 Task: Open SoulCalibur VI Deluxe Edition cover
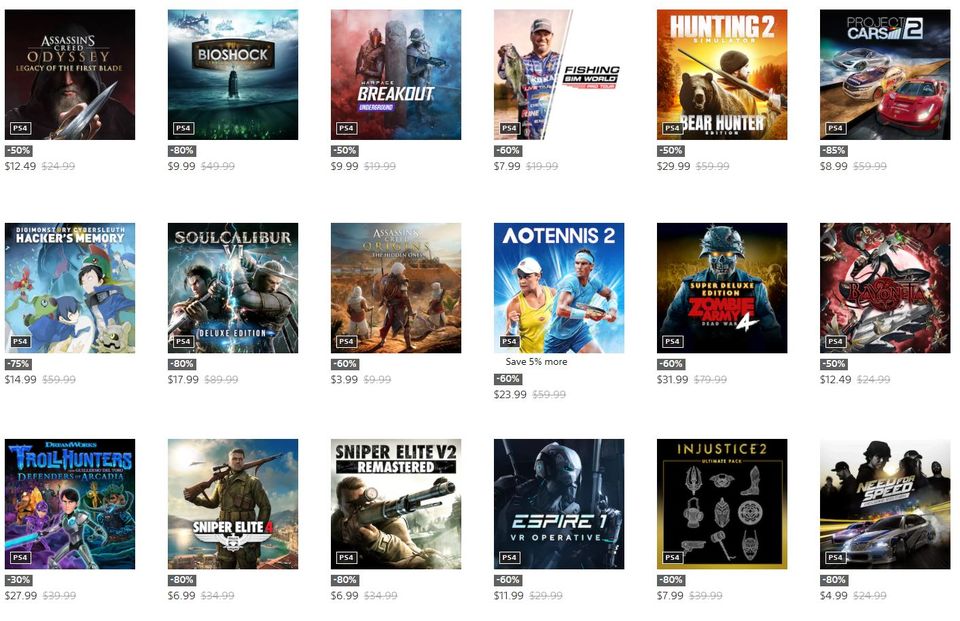233,288
